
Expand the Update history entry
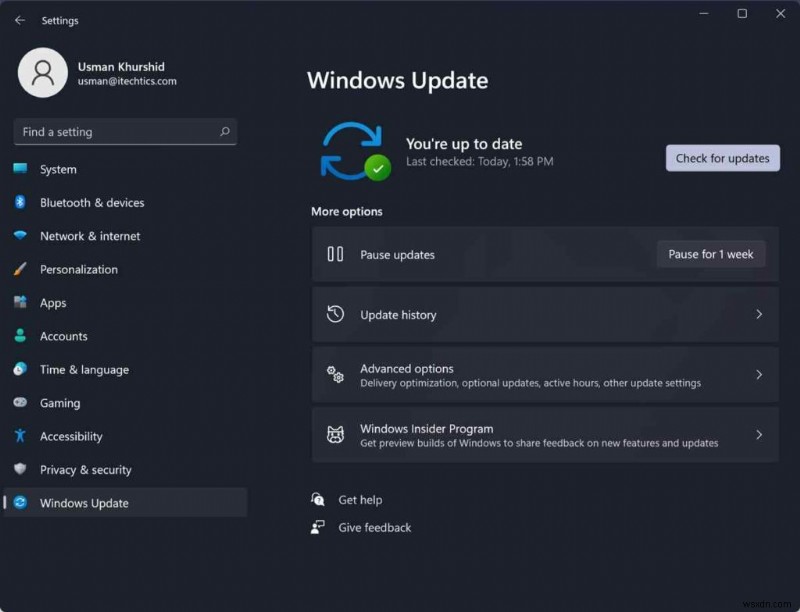[x=760, y=314]
